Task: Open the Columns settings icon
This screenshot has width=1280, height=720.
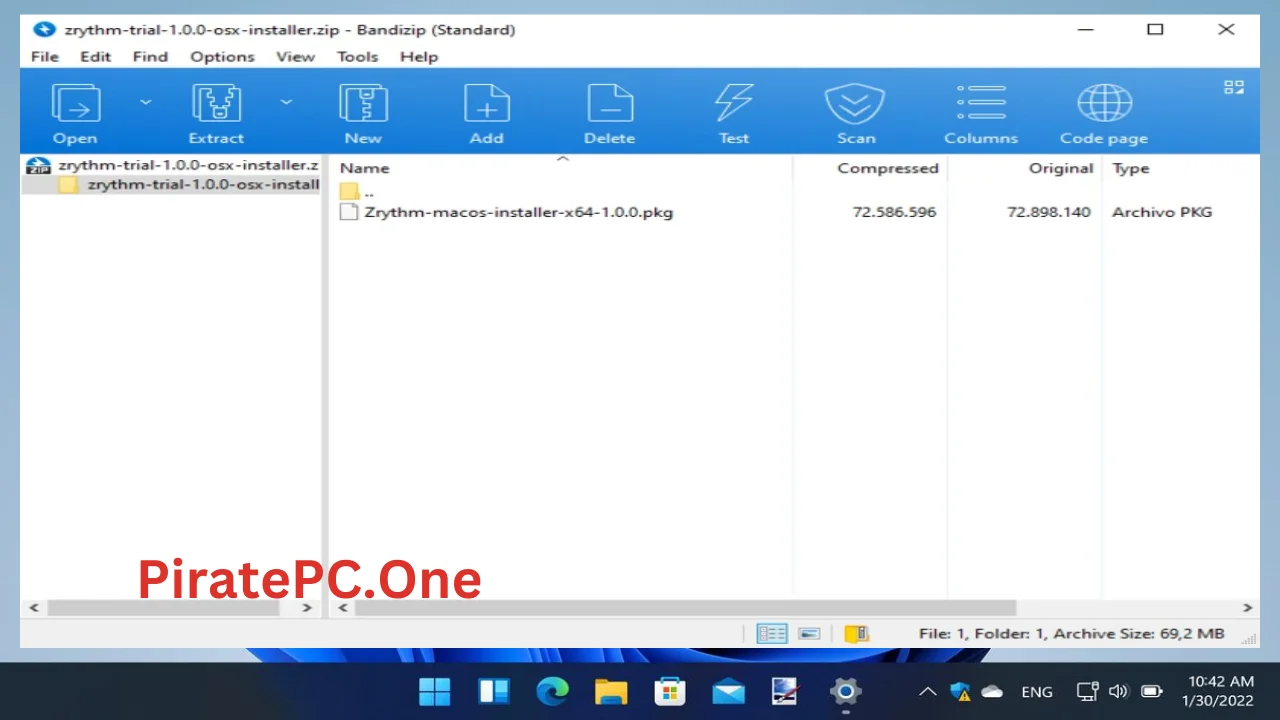Action: point(981,104)
